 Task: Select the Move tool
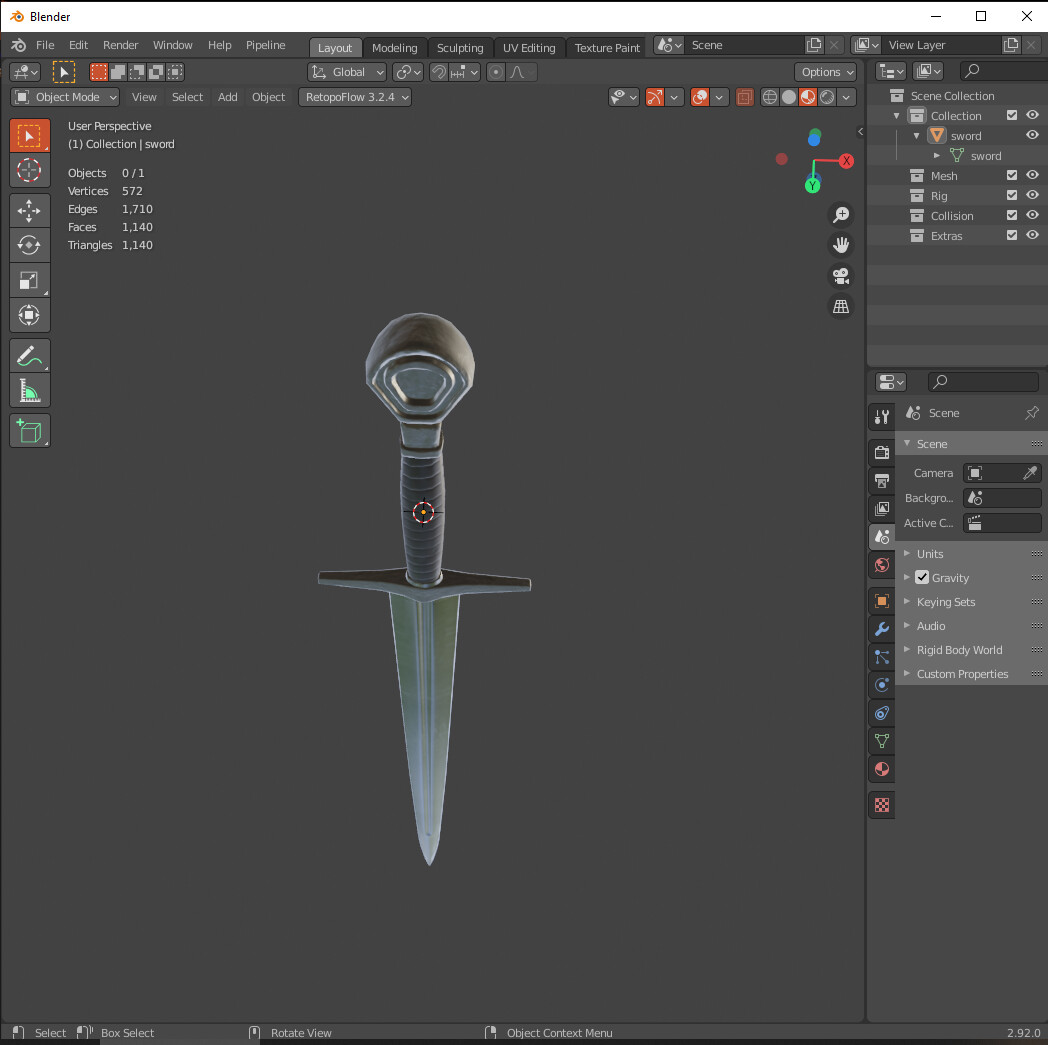point(30,210)
